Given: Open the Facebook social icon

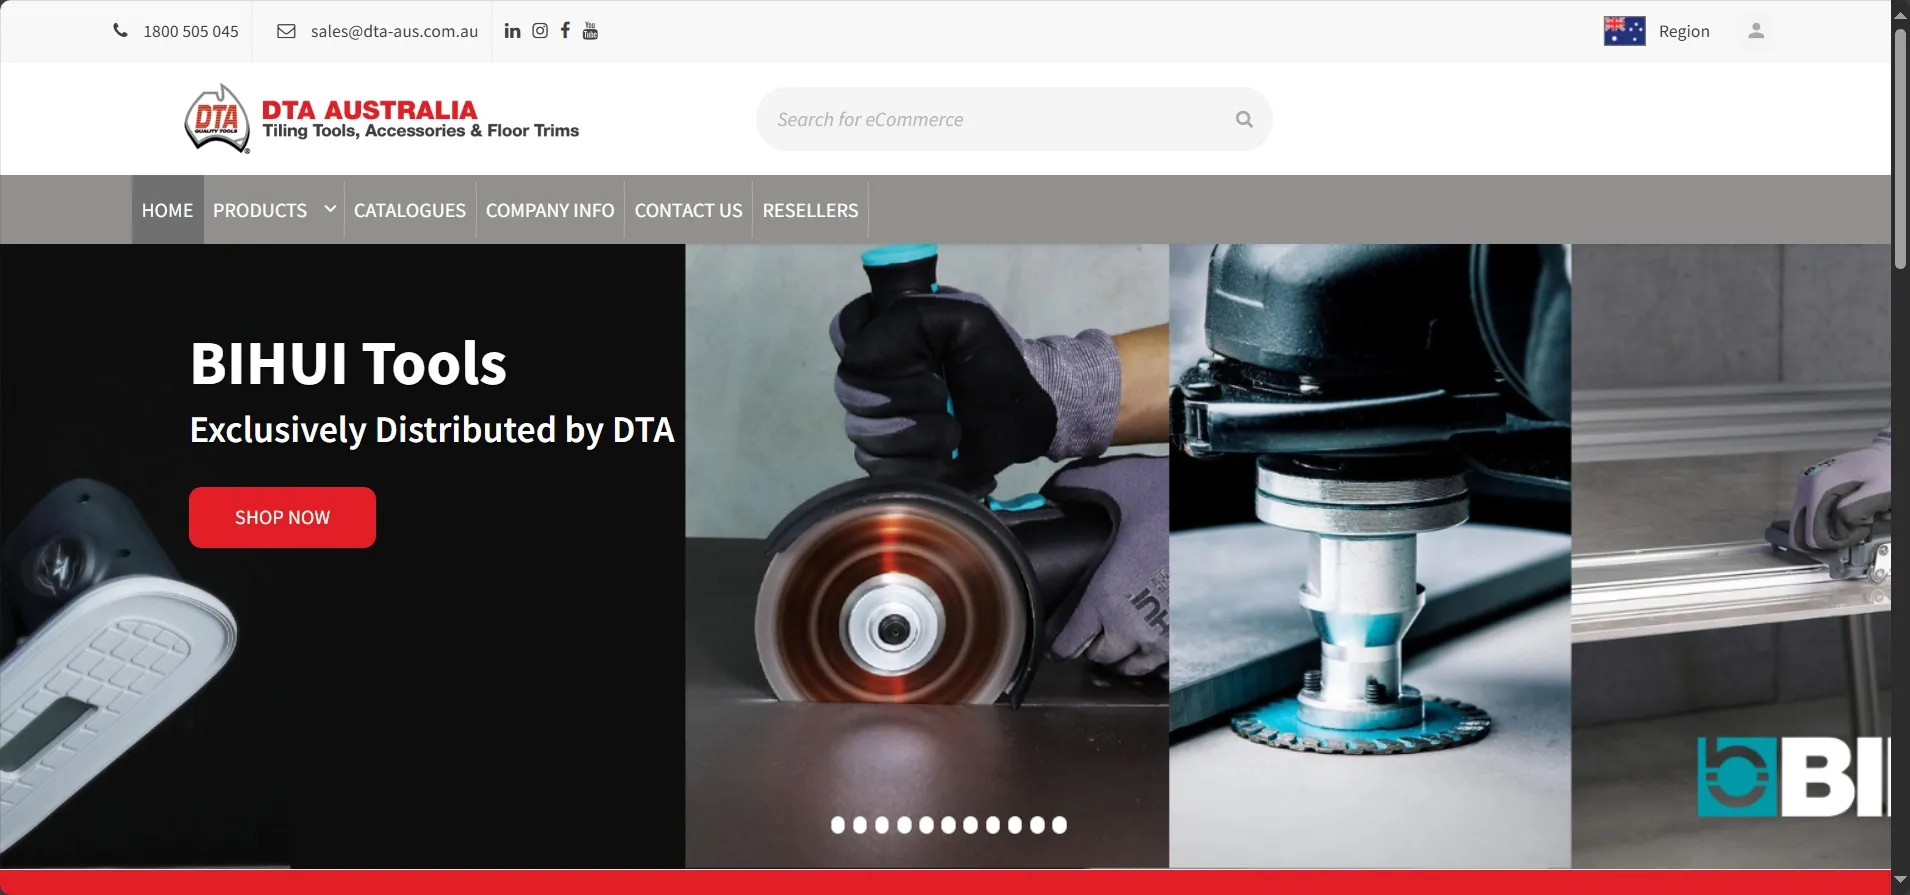Looking at the screenshot, I should pos(565,31).
